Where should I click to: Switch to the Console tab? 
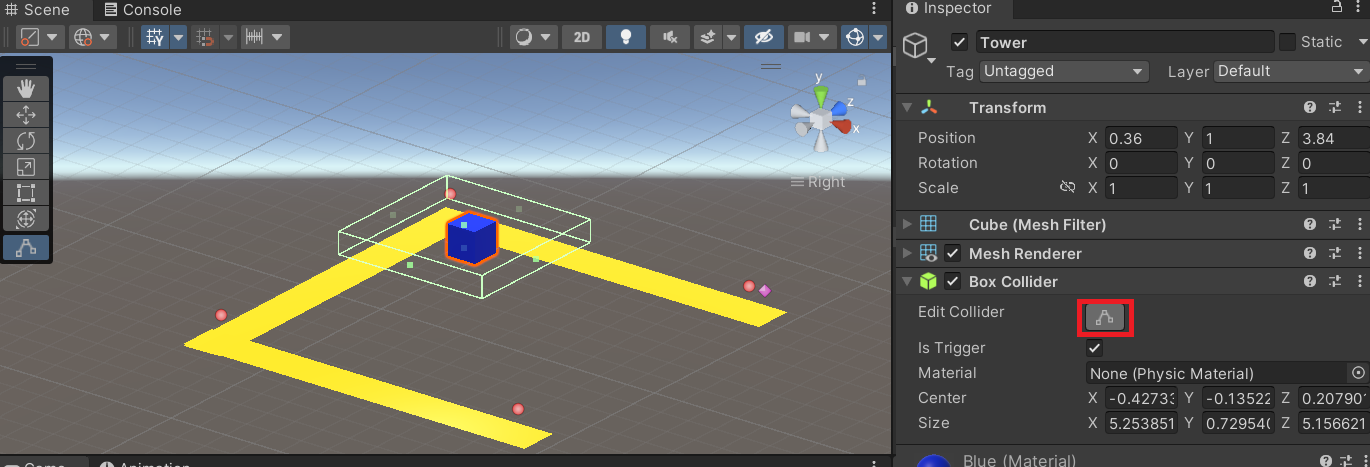143,10
